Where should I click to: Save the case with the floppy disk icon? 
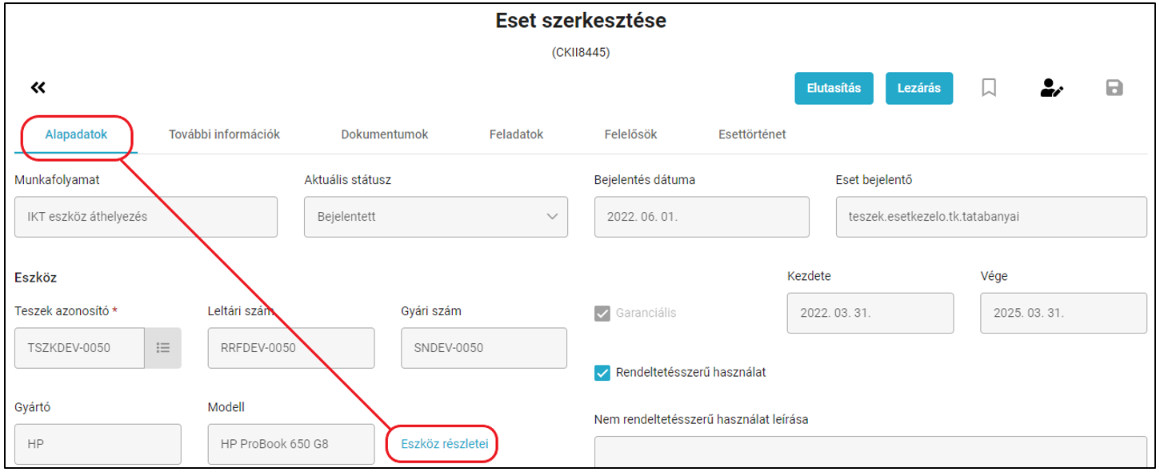pyautogui.click(x=1114, y=88)
